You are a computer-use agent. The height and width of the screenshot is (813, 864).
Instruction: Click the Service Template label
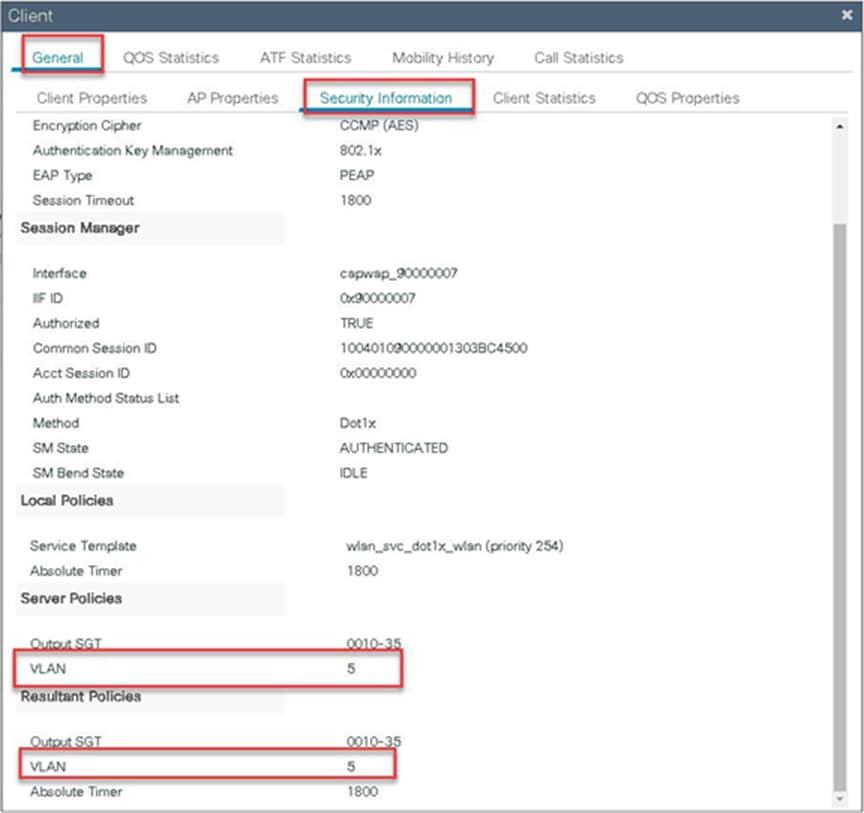click(83, 546)
